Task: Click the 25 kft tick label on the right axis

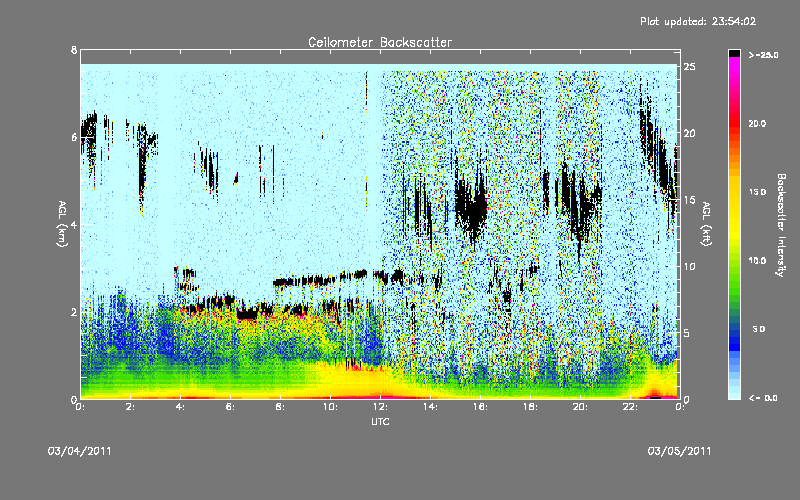Action: (x=690, y=67)
